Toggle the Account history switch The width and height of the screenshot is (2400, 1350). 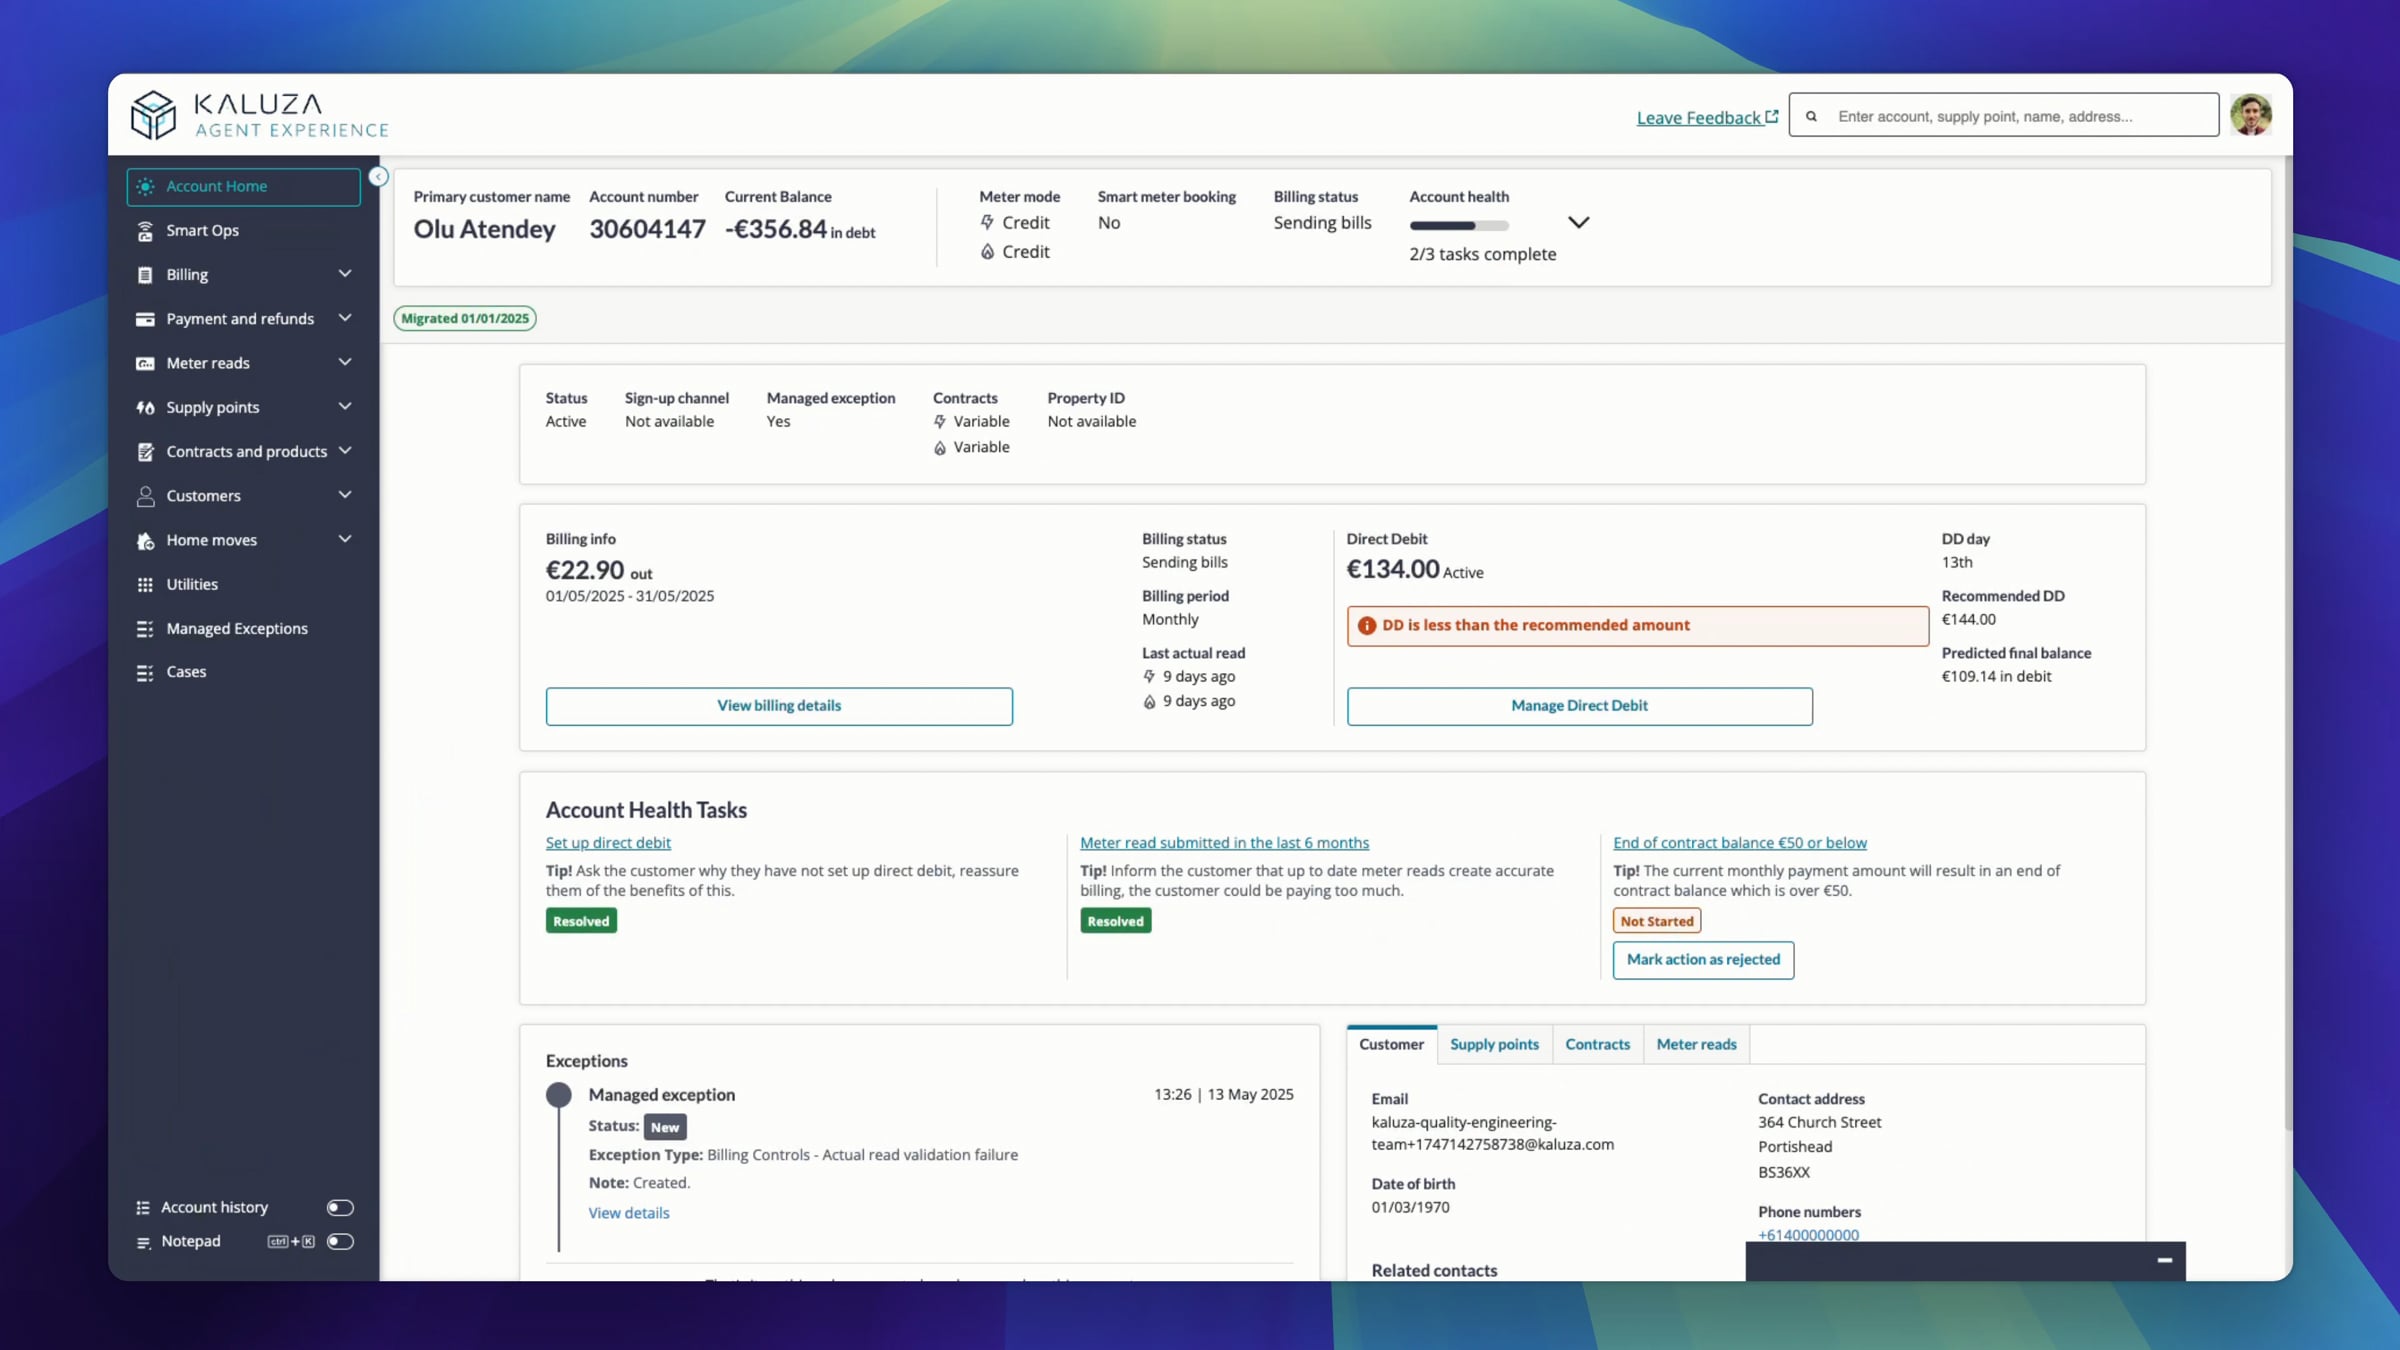[x=340, y=1208]
